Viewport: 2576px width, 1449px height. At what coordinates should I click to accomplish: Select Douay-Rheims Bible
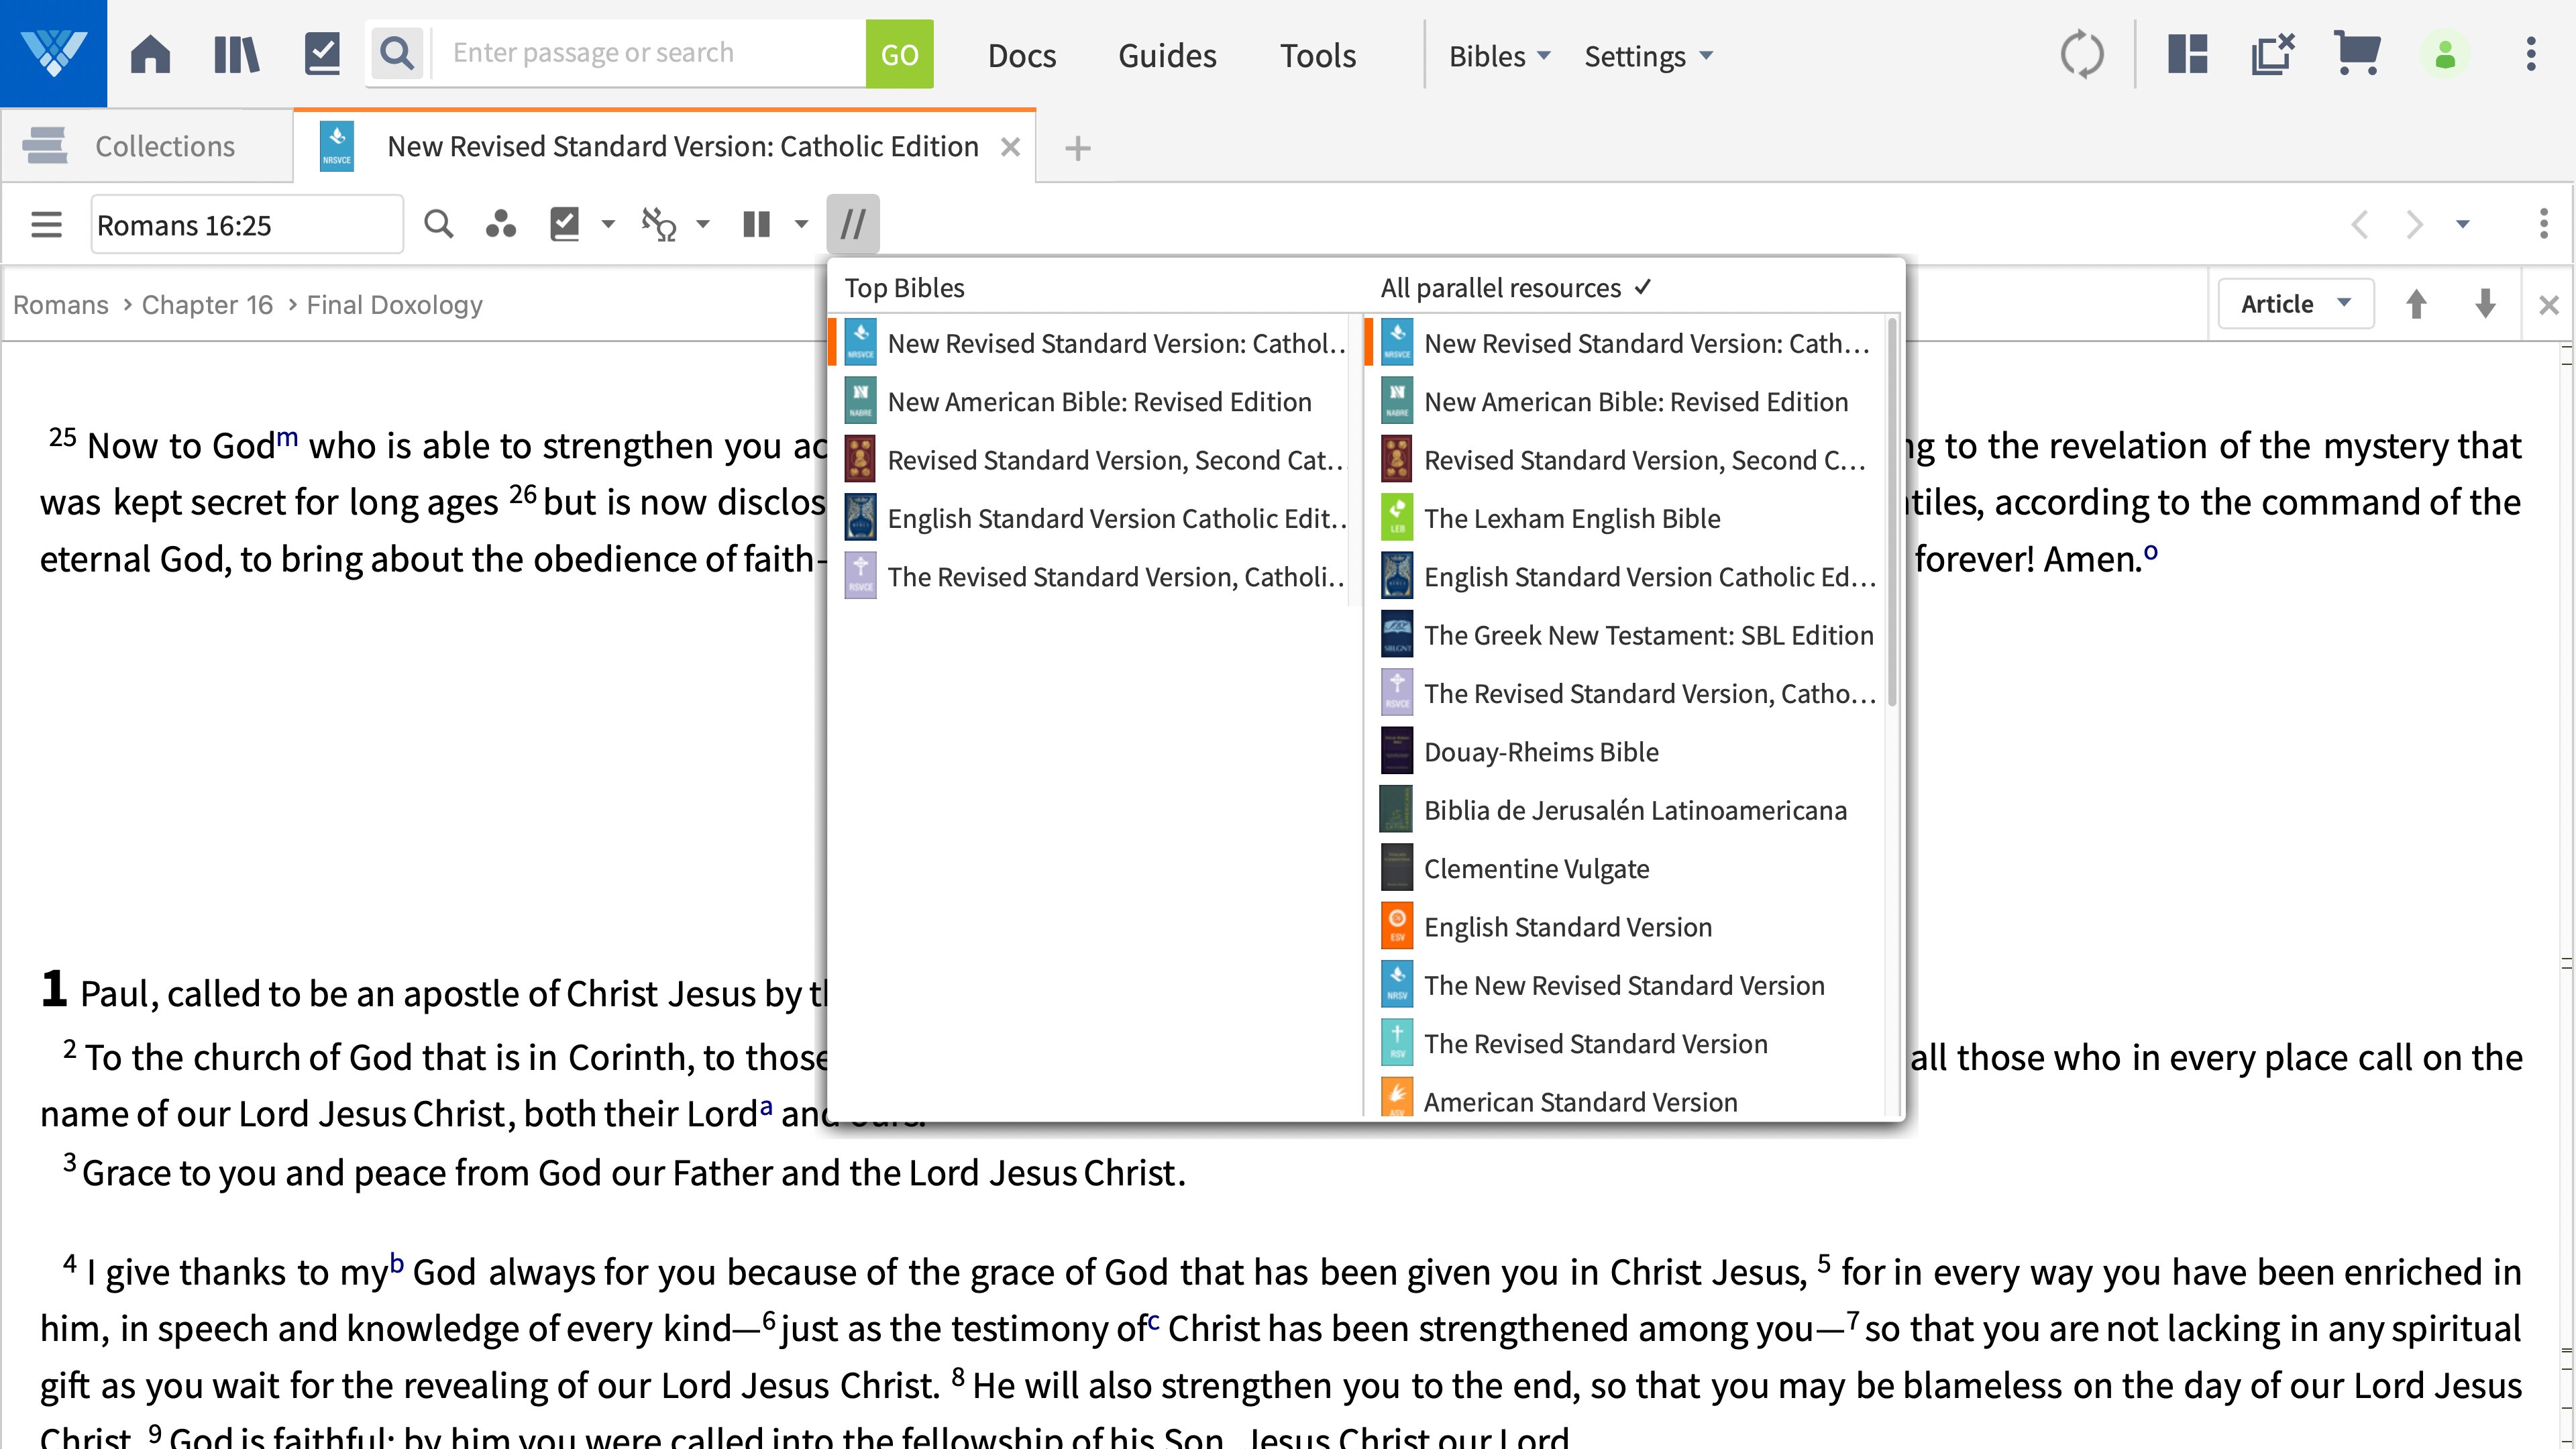point(1625,752)
